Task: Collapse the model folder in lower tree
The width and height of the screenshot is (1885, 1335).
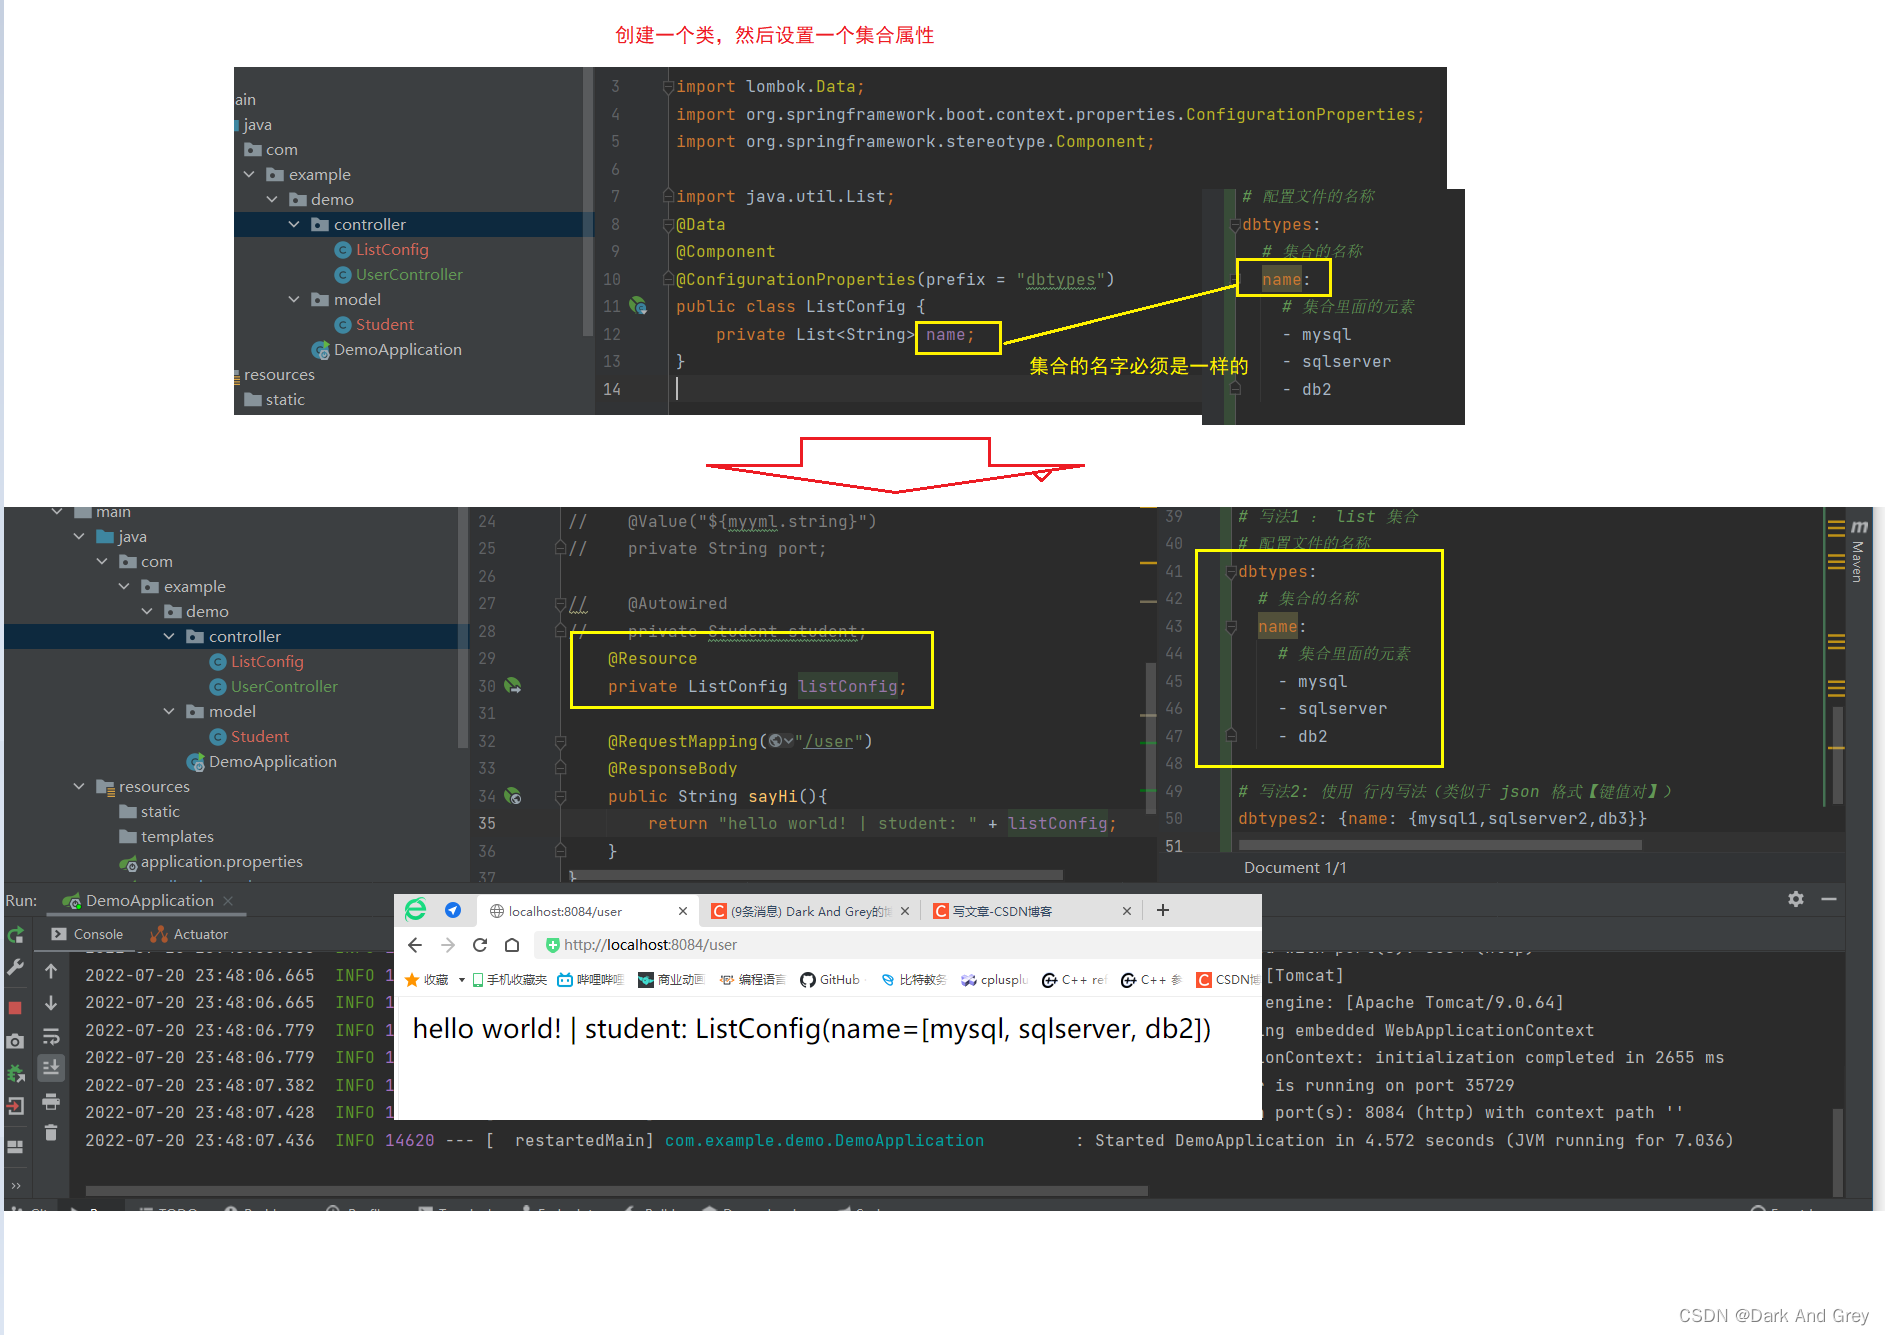Action: click(x=169, y=712)
